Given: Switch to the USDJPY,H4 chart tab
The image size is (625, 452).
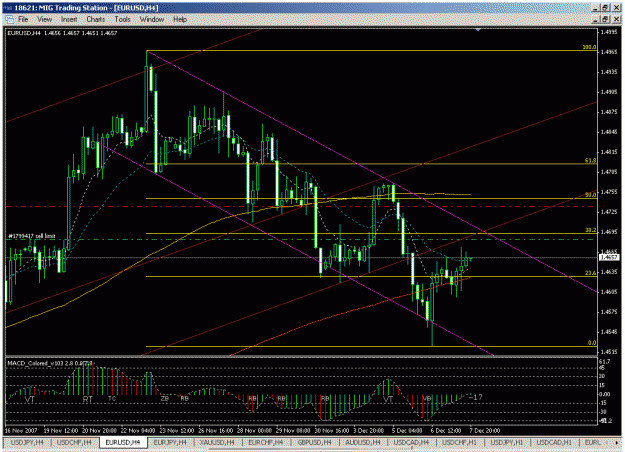Looking at the screenshot, I should click(27, 442).
